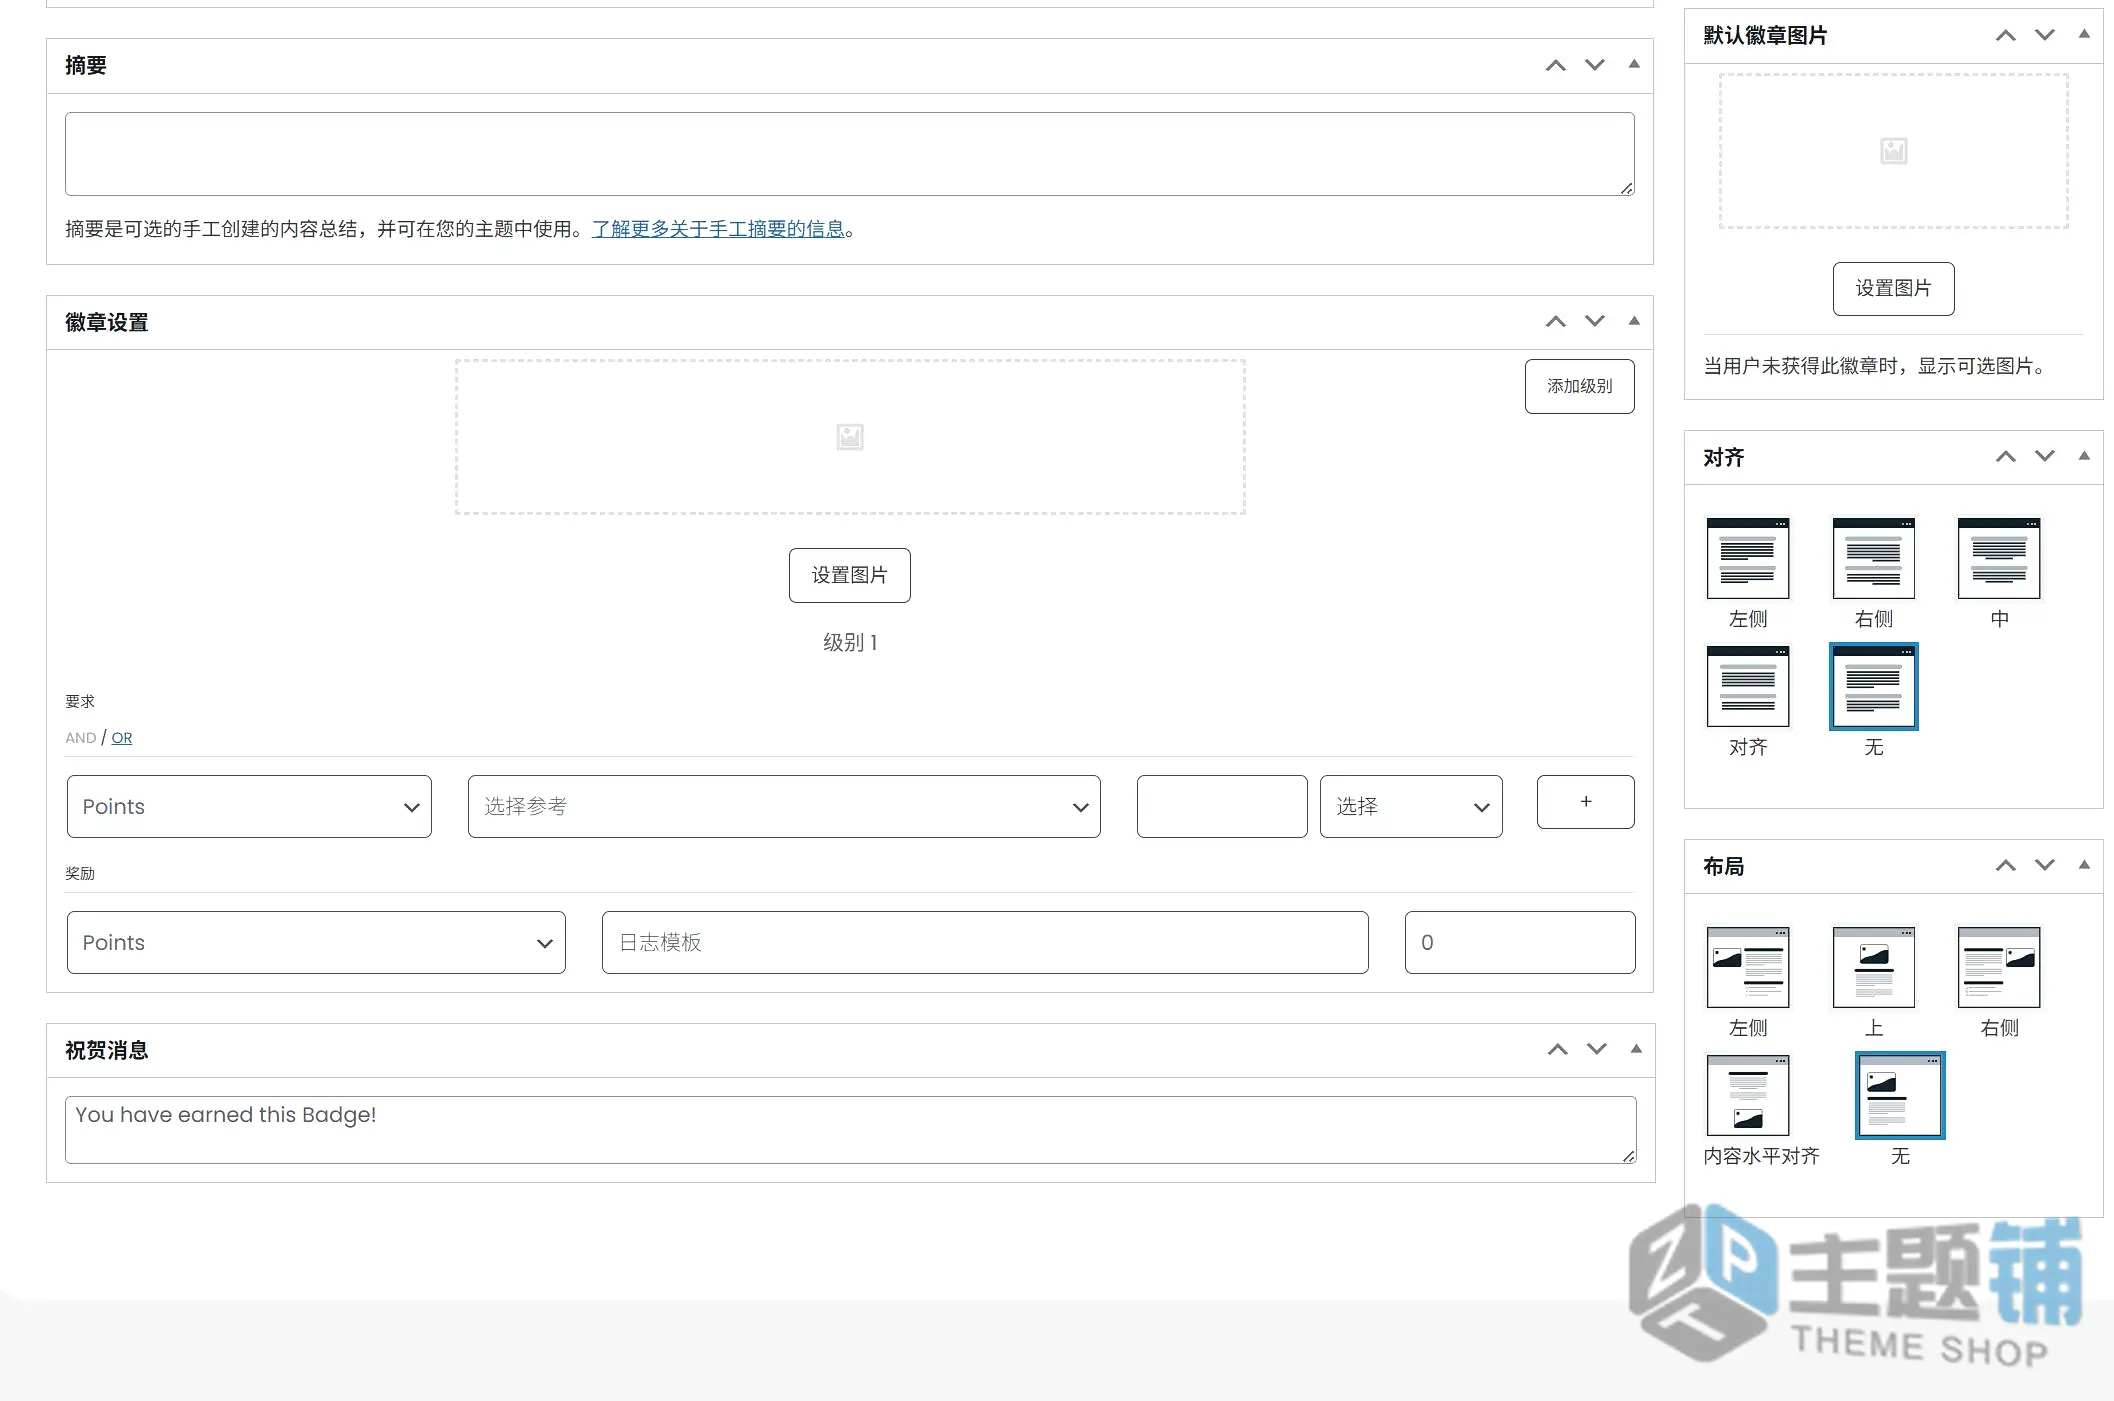Collapse the 对齐 panel

pyautogui.click(x=2084, y=456)
